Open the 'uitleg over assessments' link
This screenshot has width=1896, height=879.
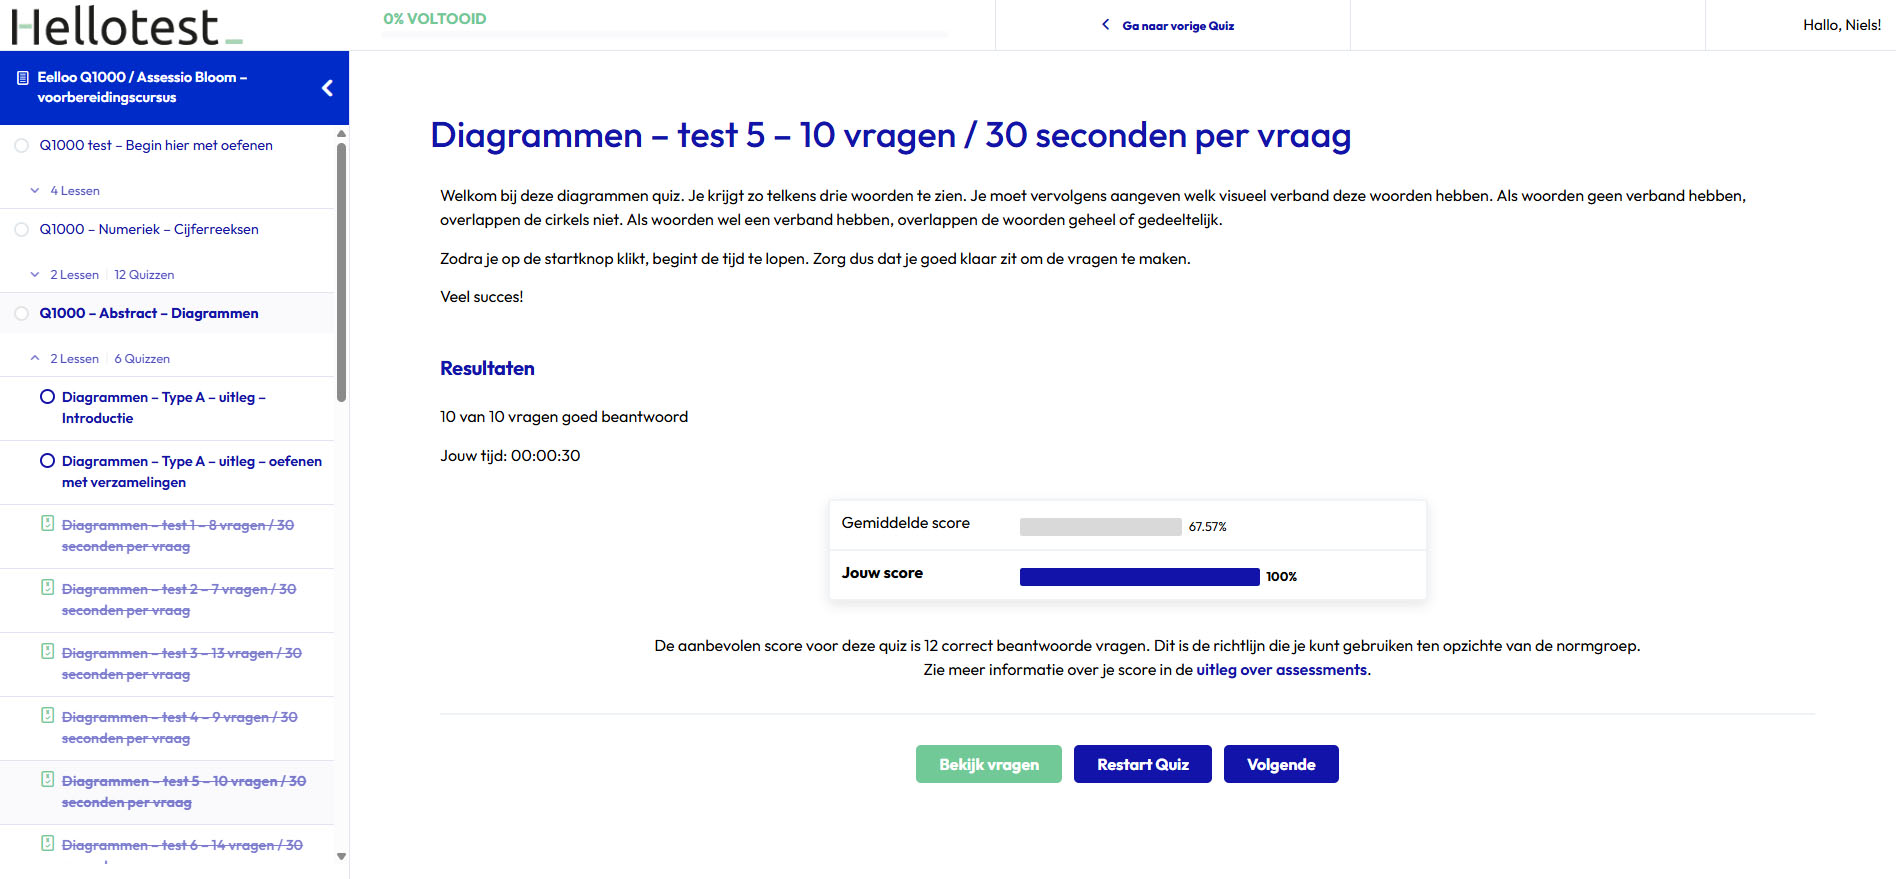(x=1281, y=670)
